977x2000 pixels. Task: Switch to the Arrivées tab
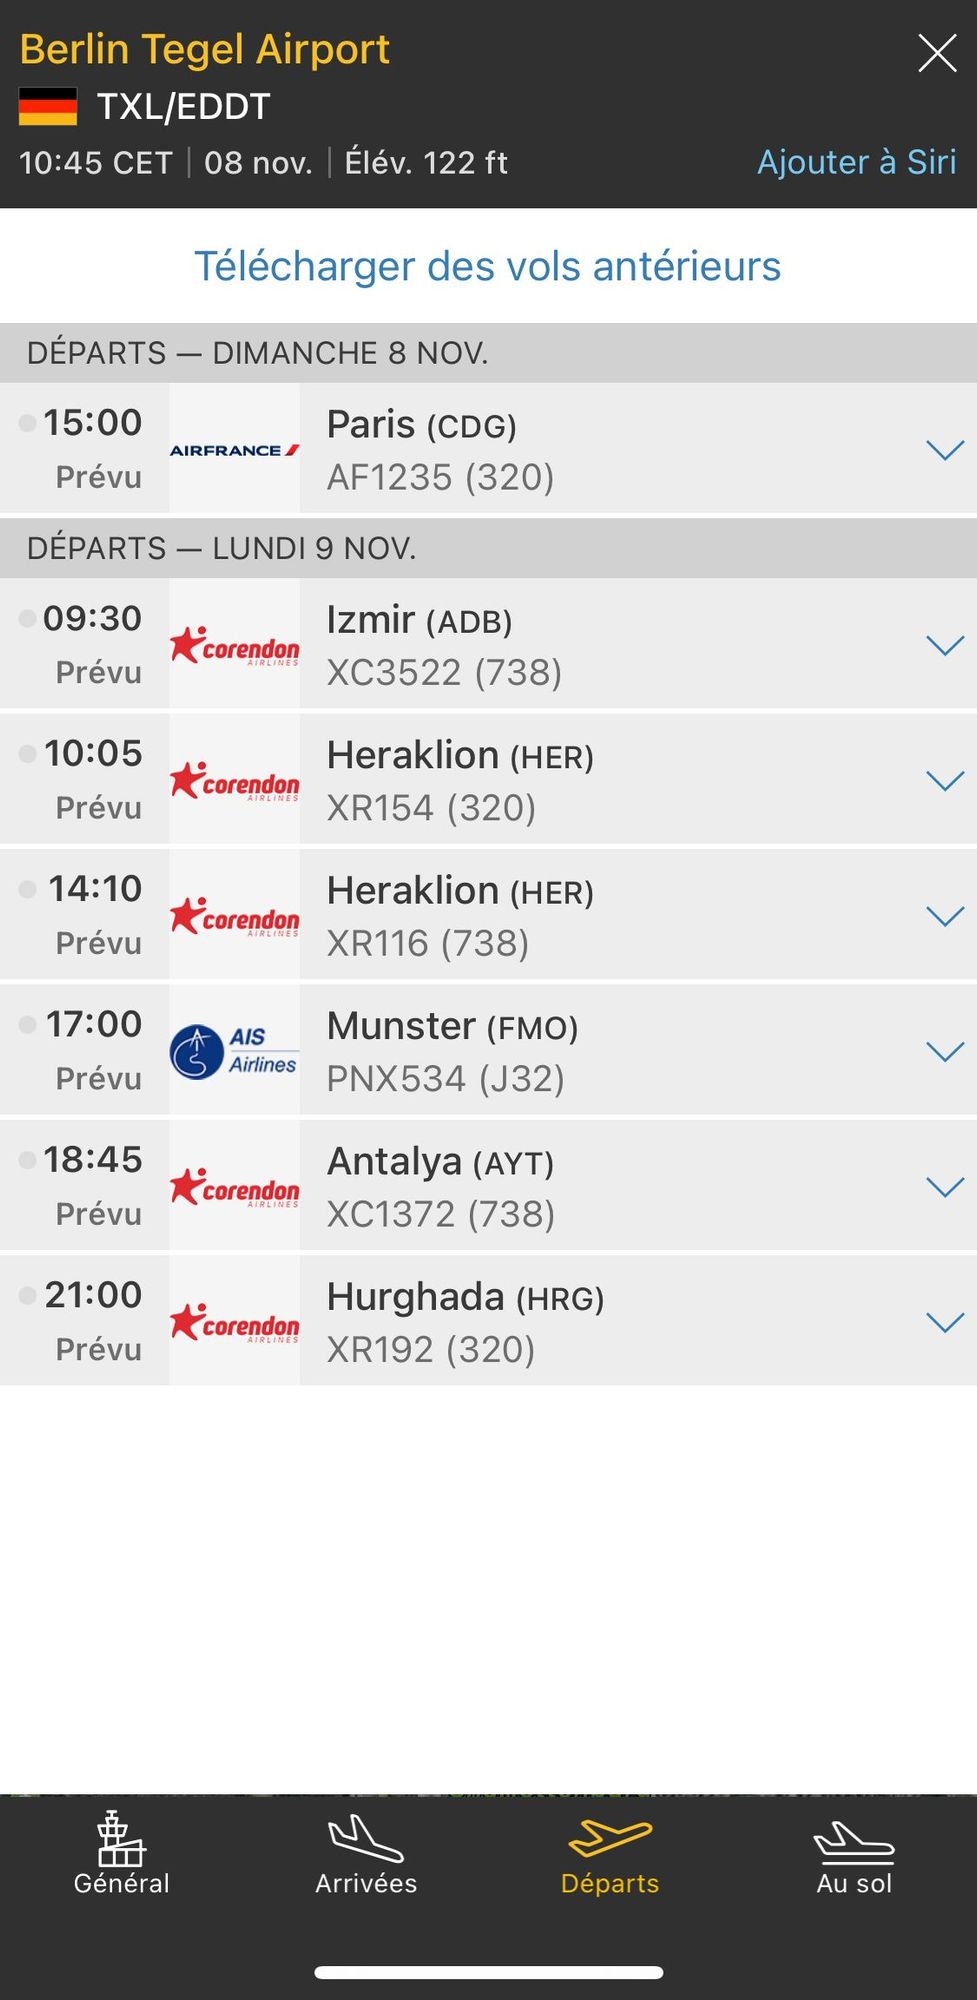coord(366,1855)
